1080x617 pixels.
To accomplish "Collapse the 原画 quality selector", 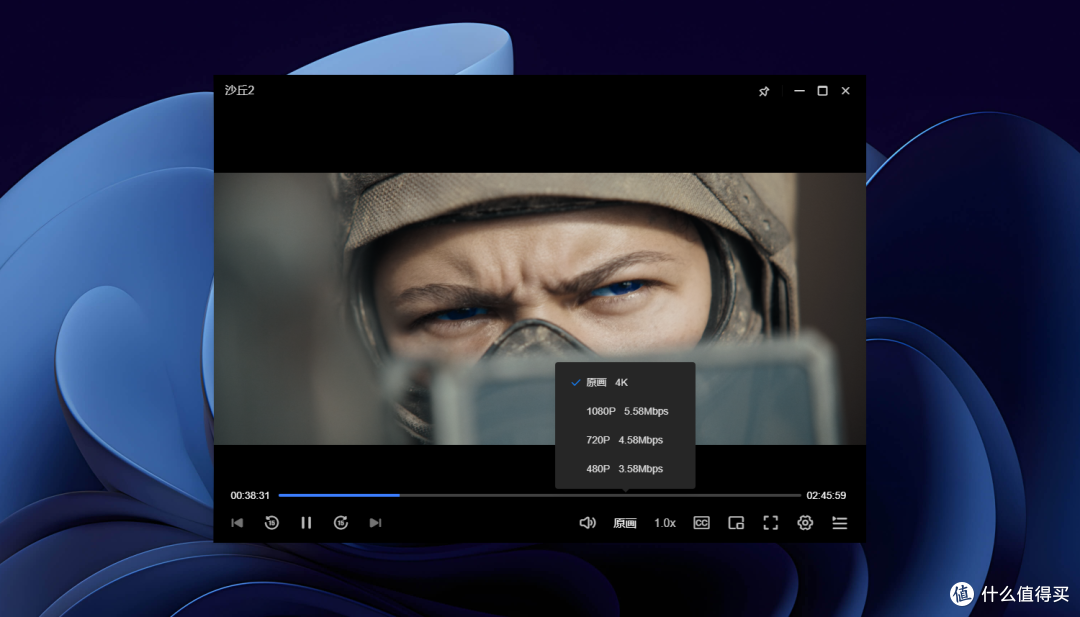I will [625, 523].
